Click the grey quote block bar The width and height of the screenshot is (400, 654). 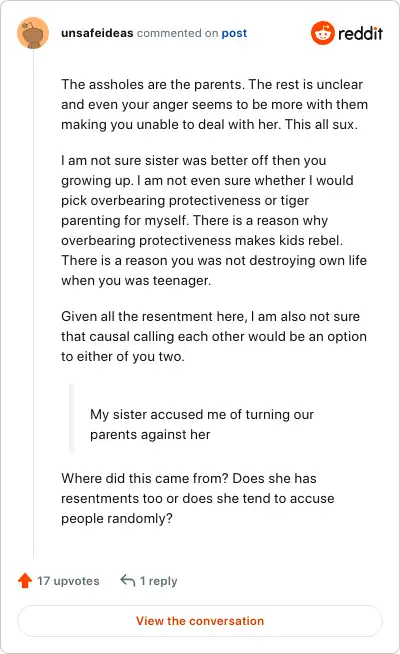(x=71, y=418)
